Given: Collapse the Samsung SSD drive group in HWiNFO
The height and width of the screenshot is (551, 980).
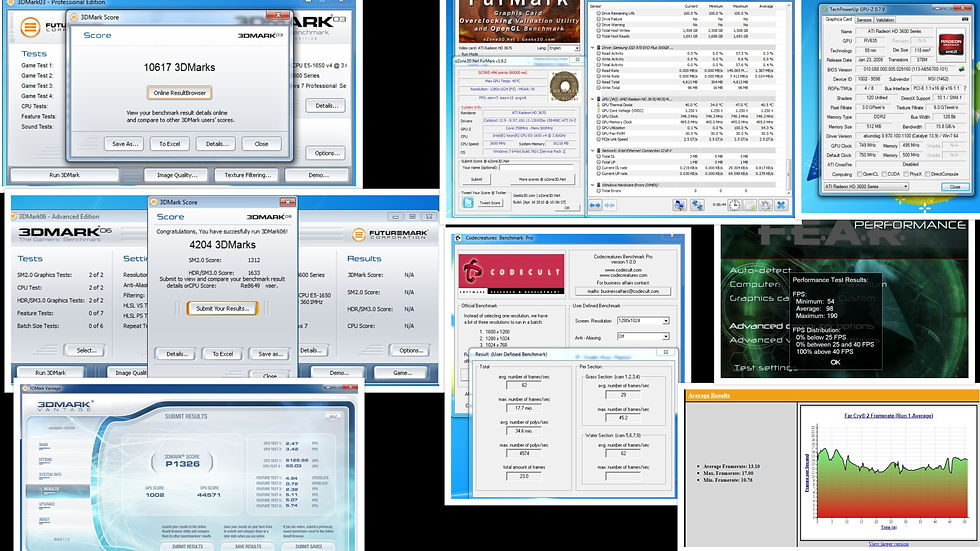Looking at the screenshot, I should [x=593, y=47].
